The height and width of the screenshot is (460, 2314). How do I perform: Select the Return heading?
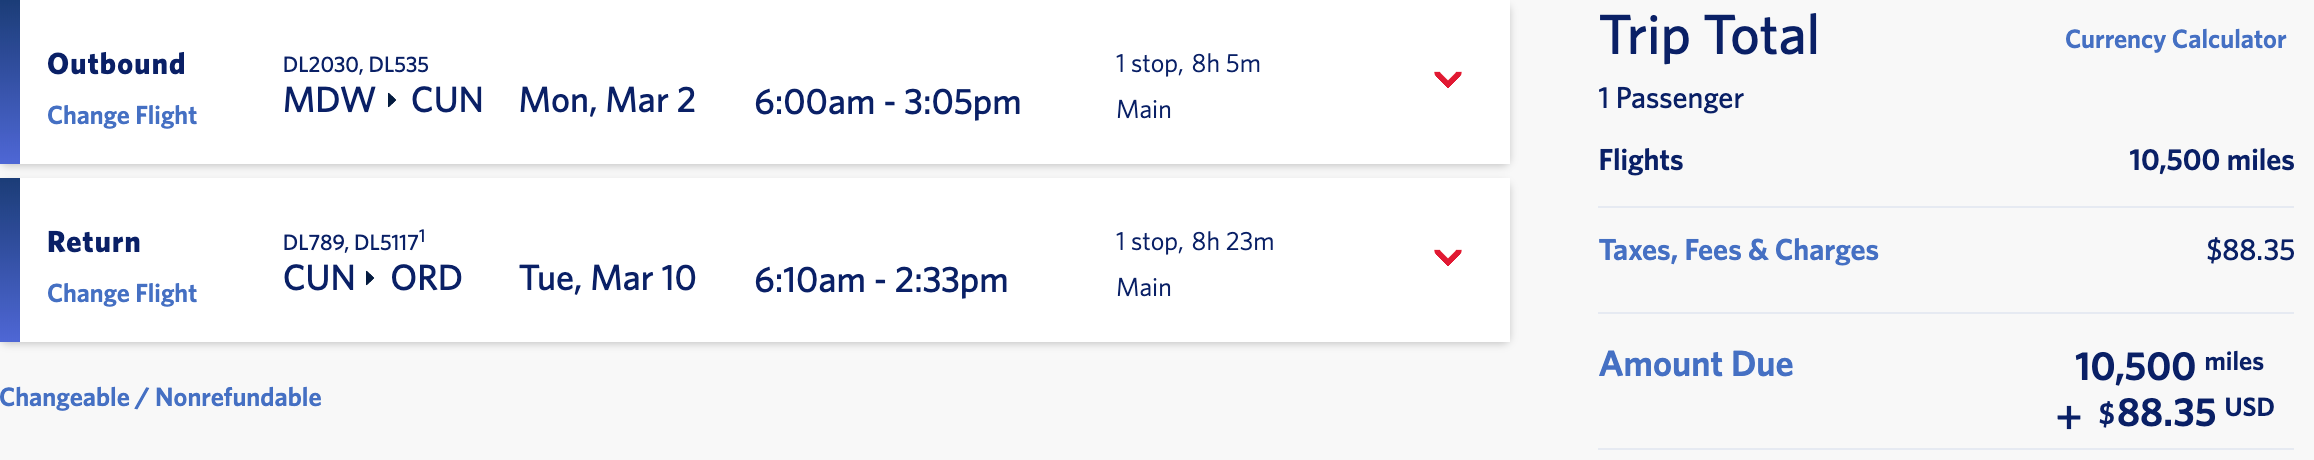(x=94, y=242)
